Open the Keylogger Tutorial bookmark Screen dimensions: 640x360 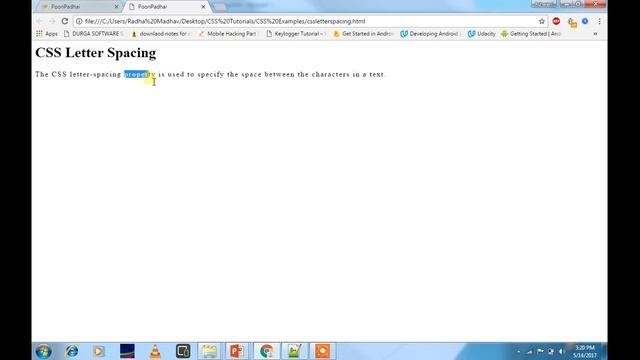click(x=296, y=34)
